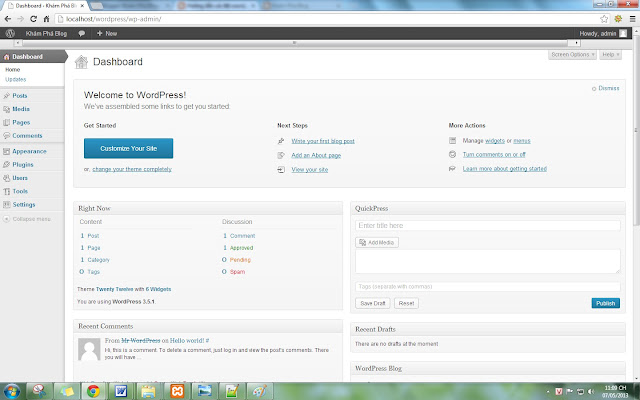Image resolution: width=640 pixels, height=400 pixels.
Task: Click QuickPress title input field
Action: coord(488,225)
